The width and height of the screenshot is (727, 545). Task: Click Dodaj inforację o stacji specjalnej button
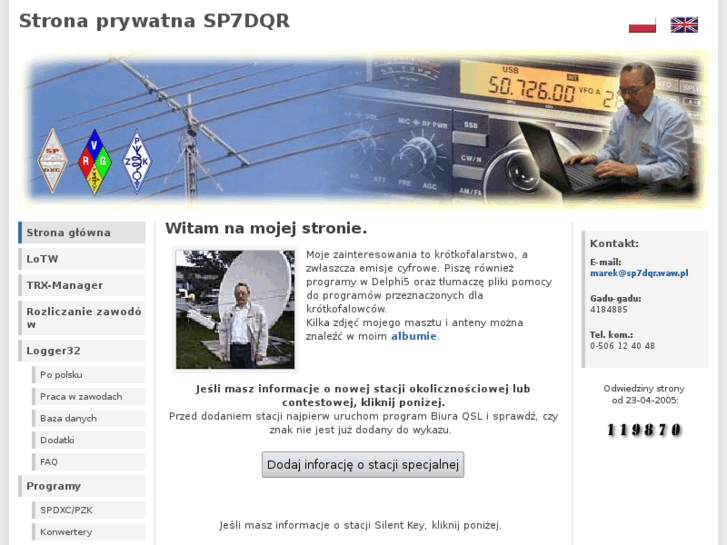coord(363,464)
